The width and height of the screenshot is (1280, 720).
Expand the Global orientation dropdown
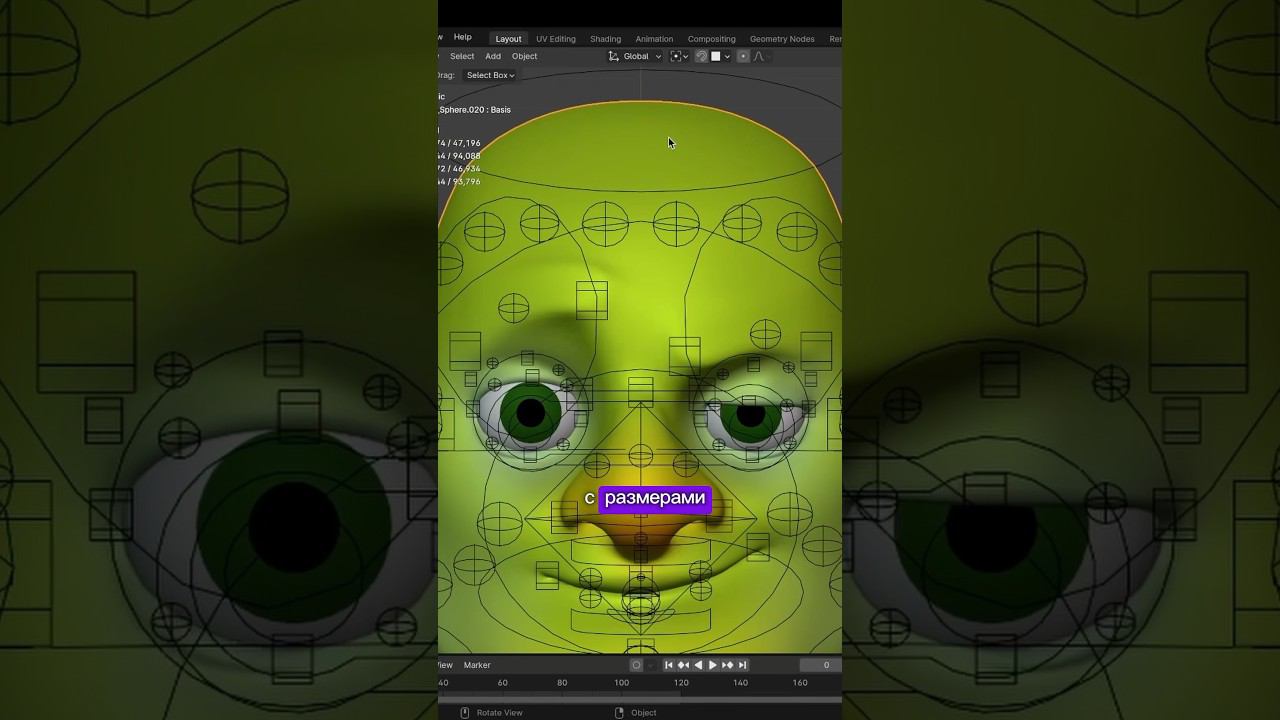coord(642,56)
